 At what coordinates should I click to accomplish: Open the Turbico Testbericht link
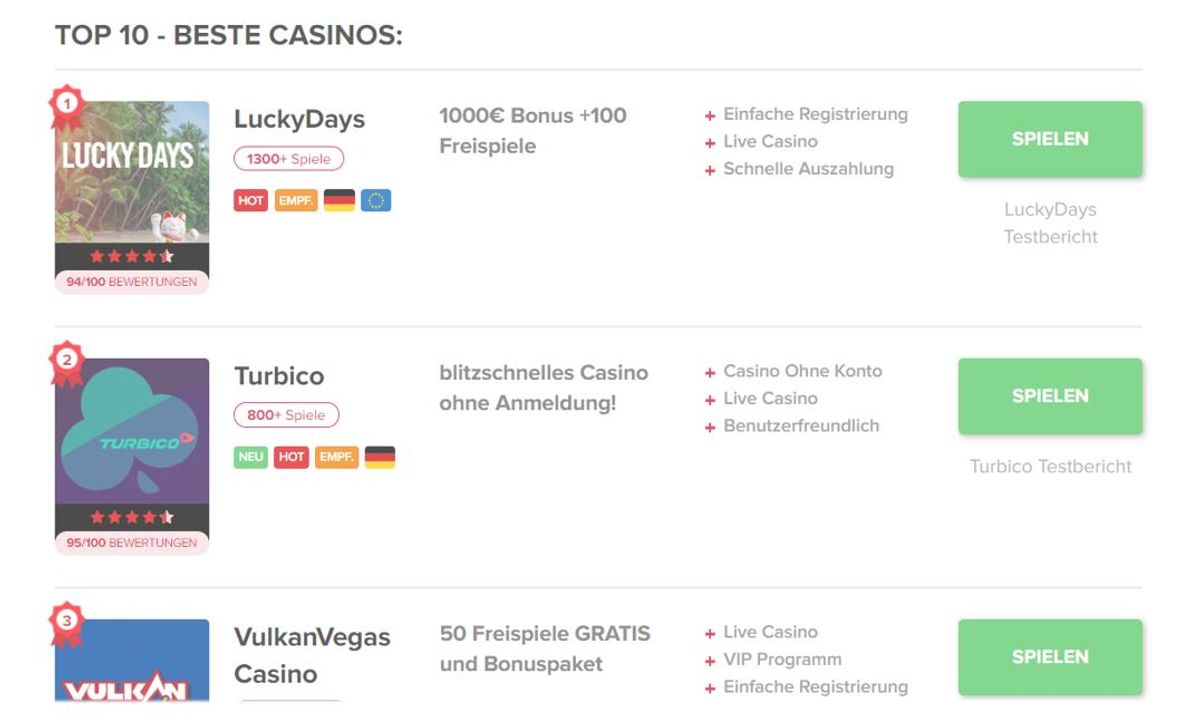click(x=1050, y=466)
